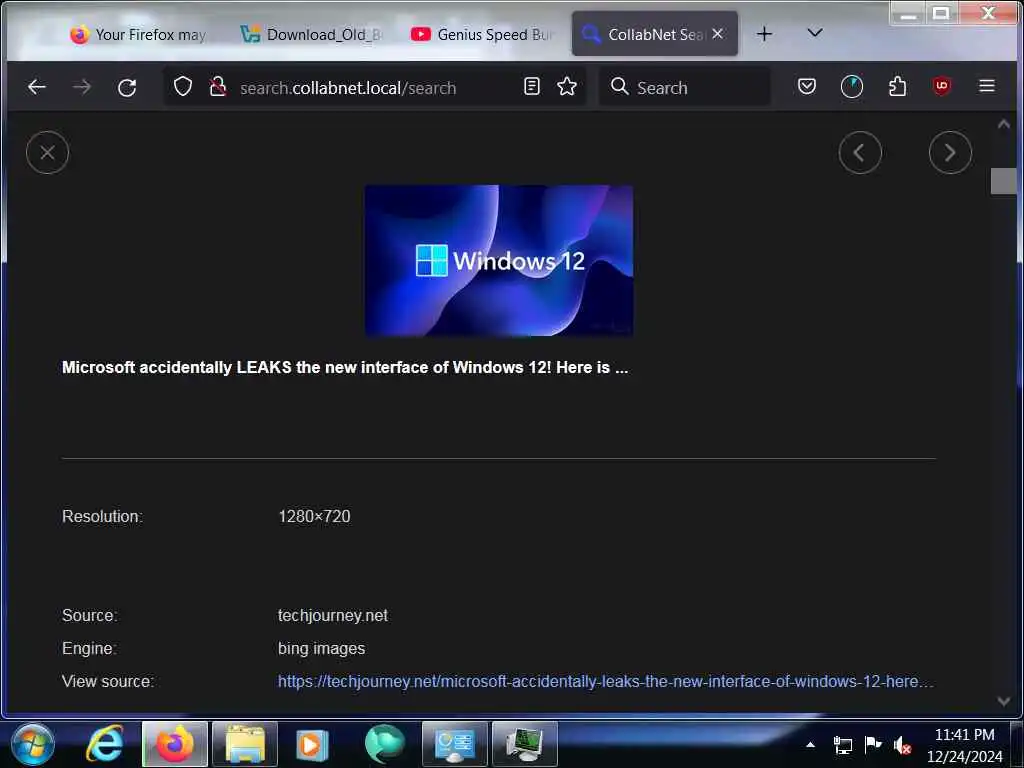
Task: Open the tracking protection shield icon
Action: point(183,86)
